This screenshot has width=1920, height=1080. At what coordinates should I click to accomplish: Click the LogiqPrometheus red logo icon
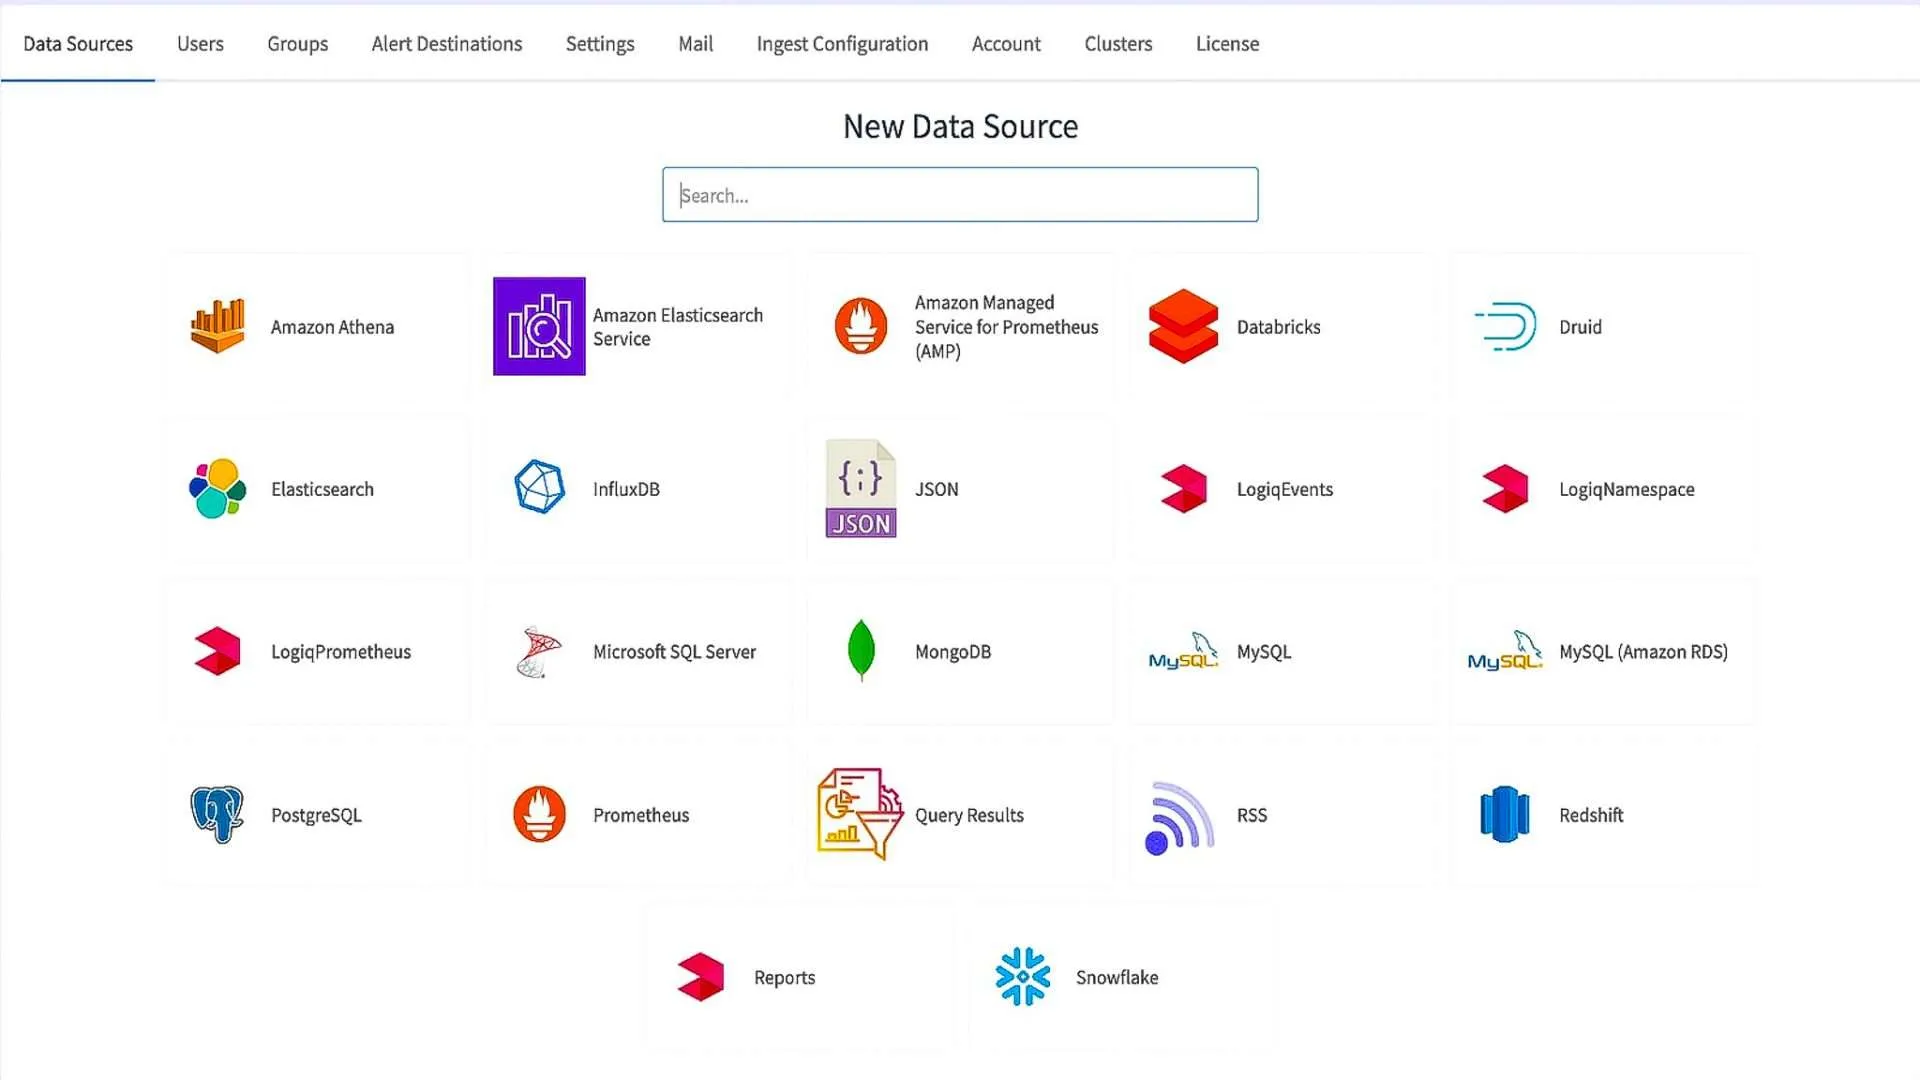pos(217,651)
